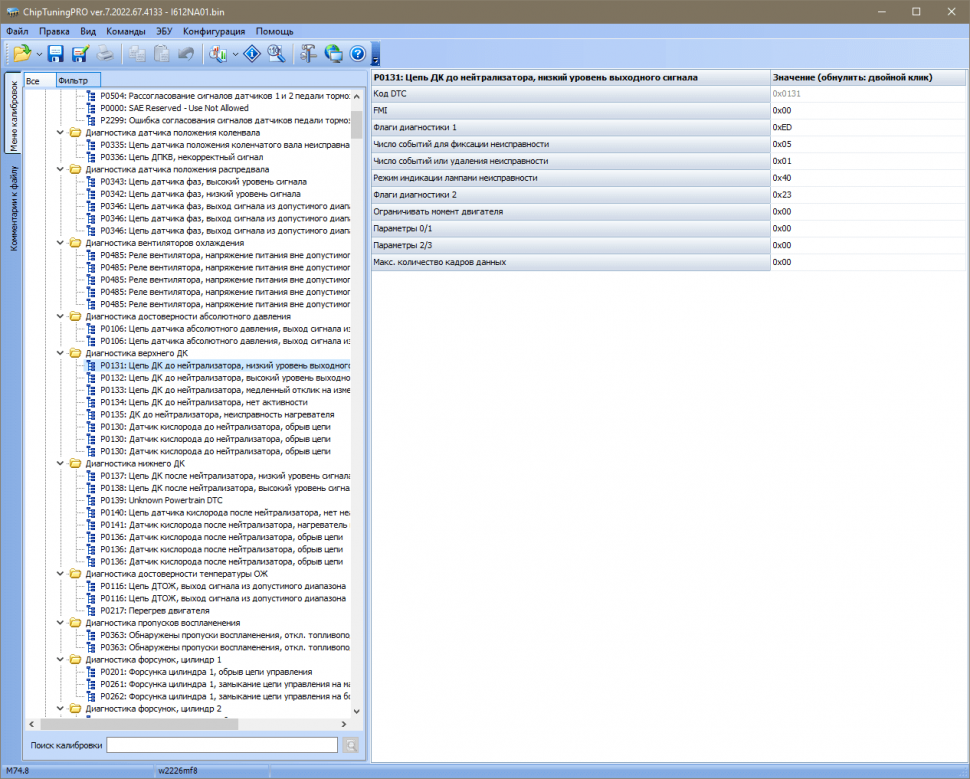
Task: Collapse the Диагностика вентиляторов охлаждения folder
Action: [x=62, y=243]
